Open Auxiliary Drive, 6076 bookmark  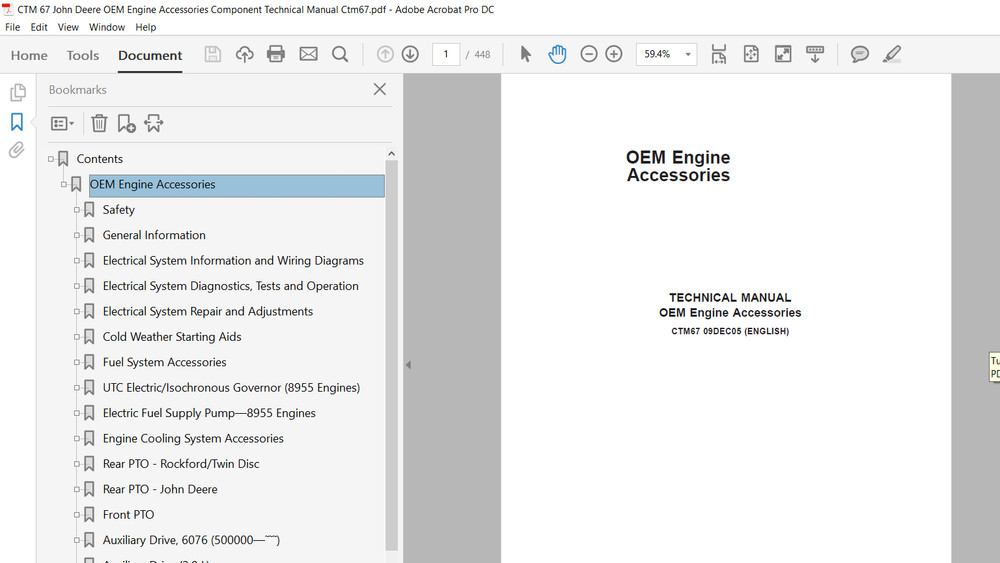click(x=191, y=540)
